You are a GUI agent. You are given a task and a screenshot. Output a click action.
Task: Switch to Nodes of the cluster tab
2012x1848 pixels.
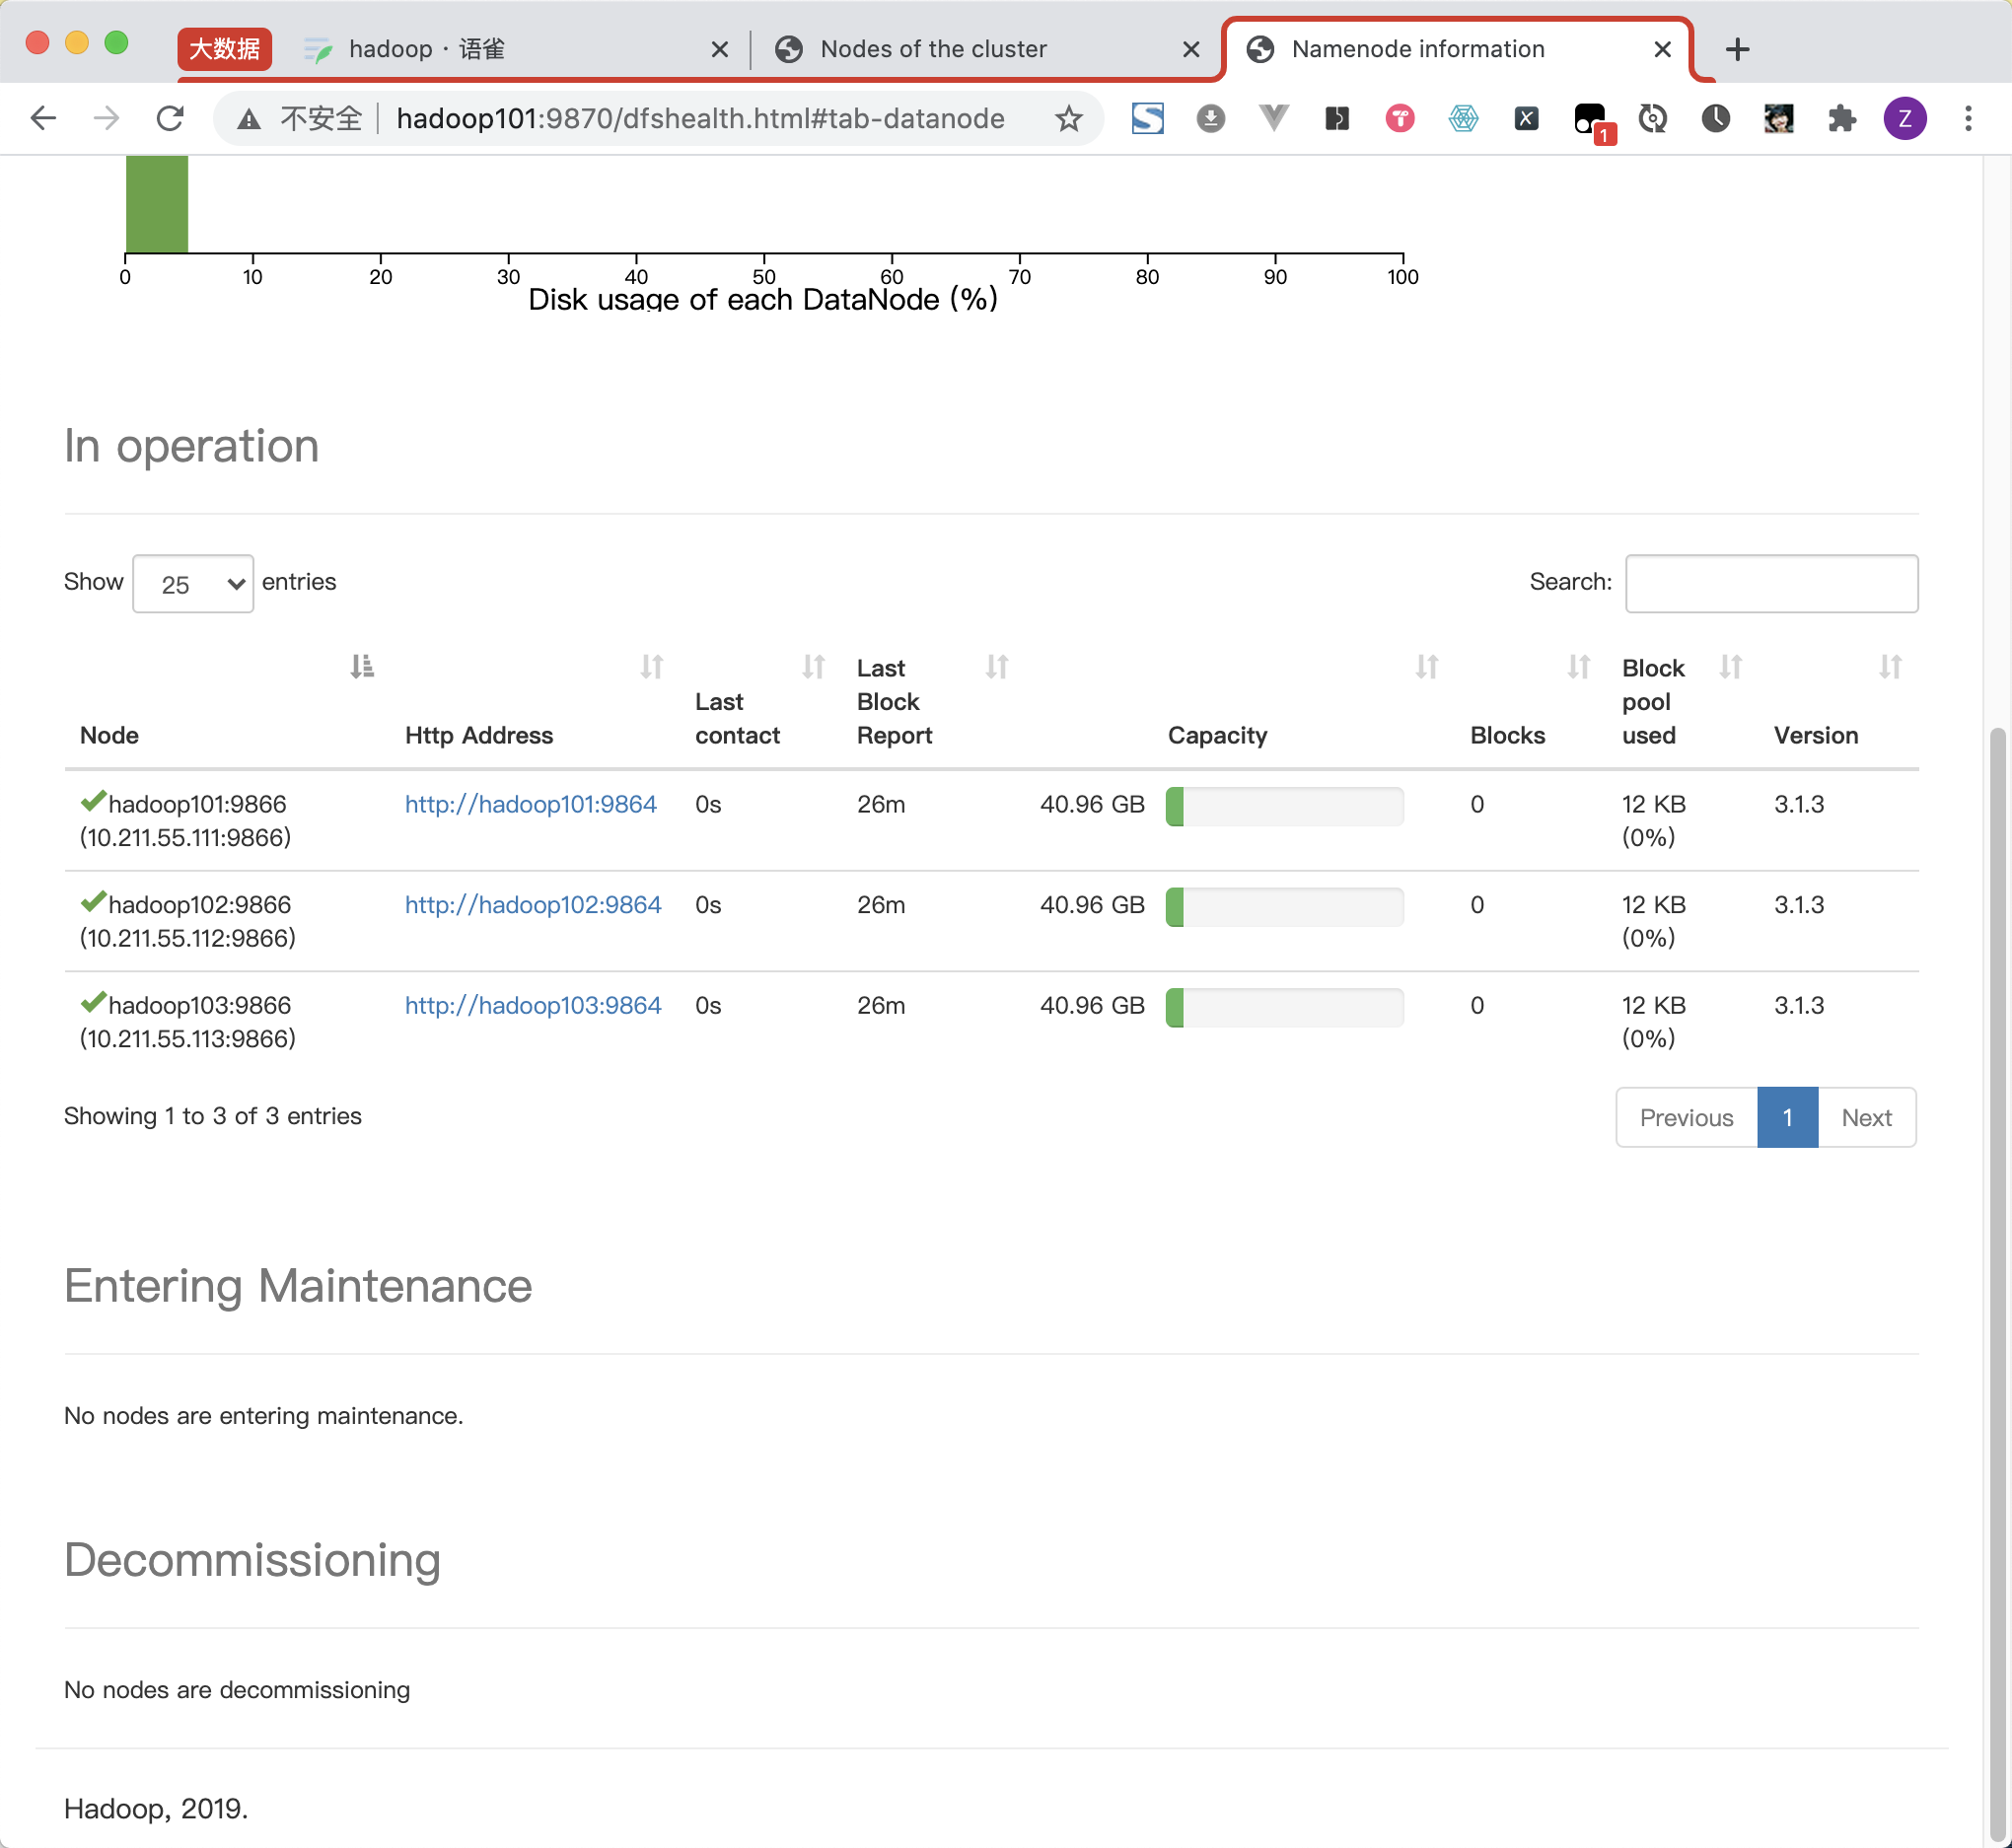pyautogui.click(x=933, y=49)
